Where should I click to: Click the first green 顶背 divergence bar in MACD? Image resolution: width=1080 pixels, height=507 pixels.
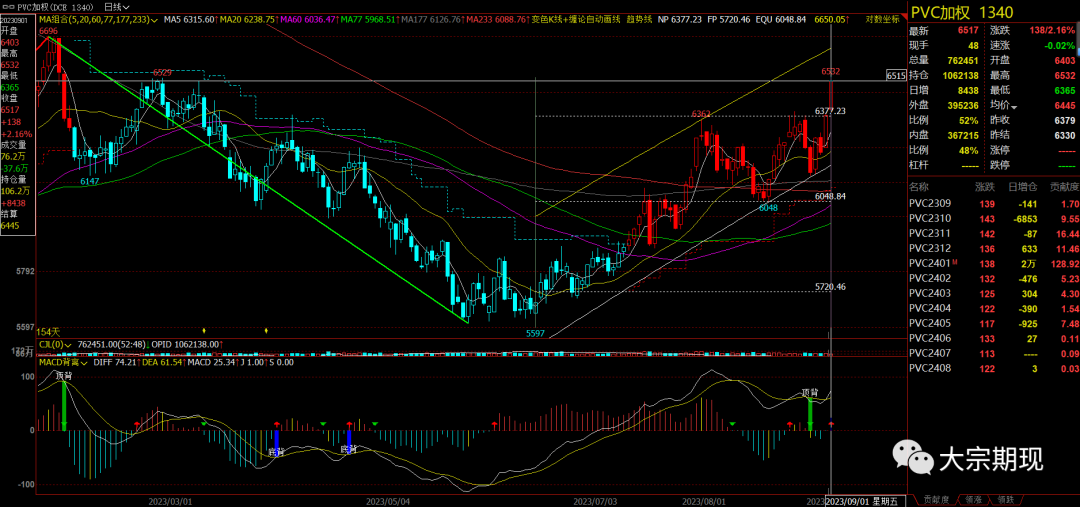pyautogui.click(x=64, y=406)
